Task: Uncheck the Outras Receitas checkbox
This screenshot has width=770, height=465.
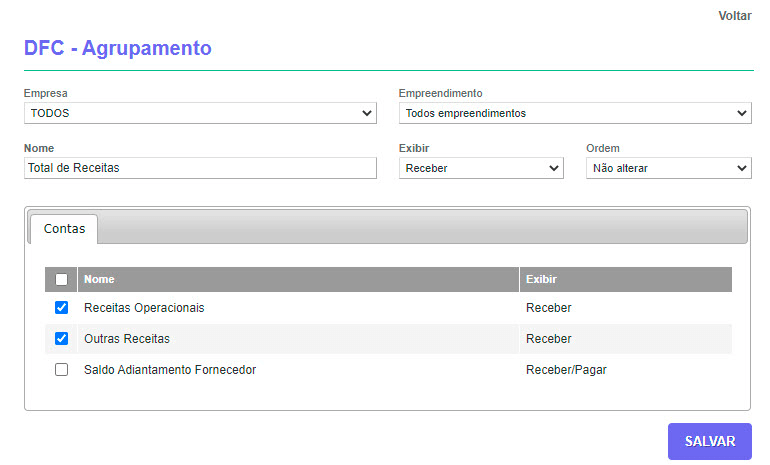Action: tap(61, 339)
